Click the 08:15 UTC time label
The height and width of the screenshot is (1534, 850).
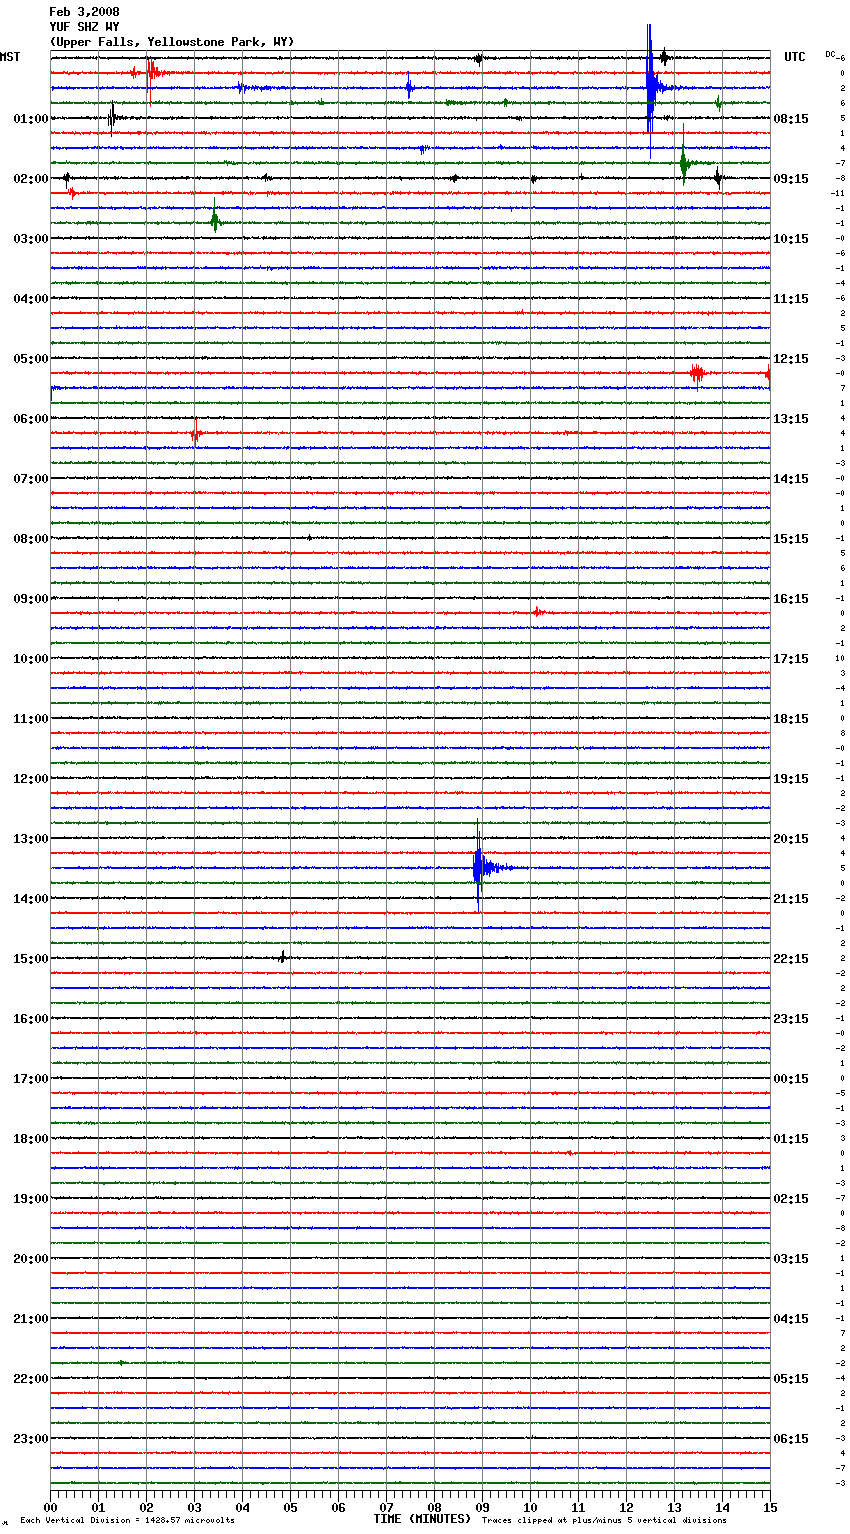(x=791, y=119)
